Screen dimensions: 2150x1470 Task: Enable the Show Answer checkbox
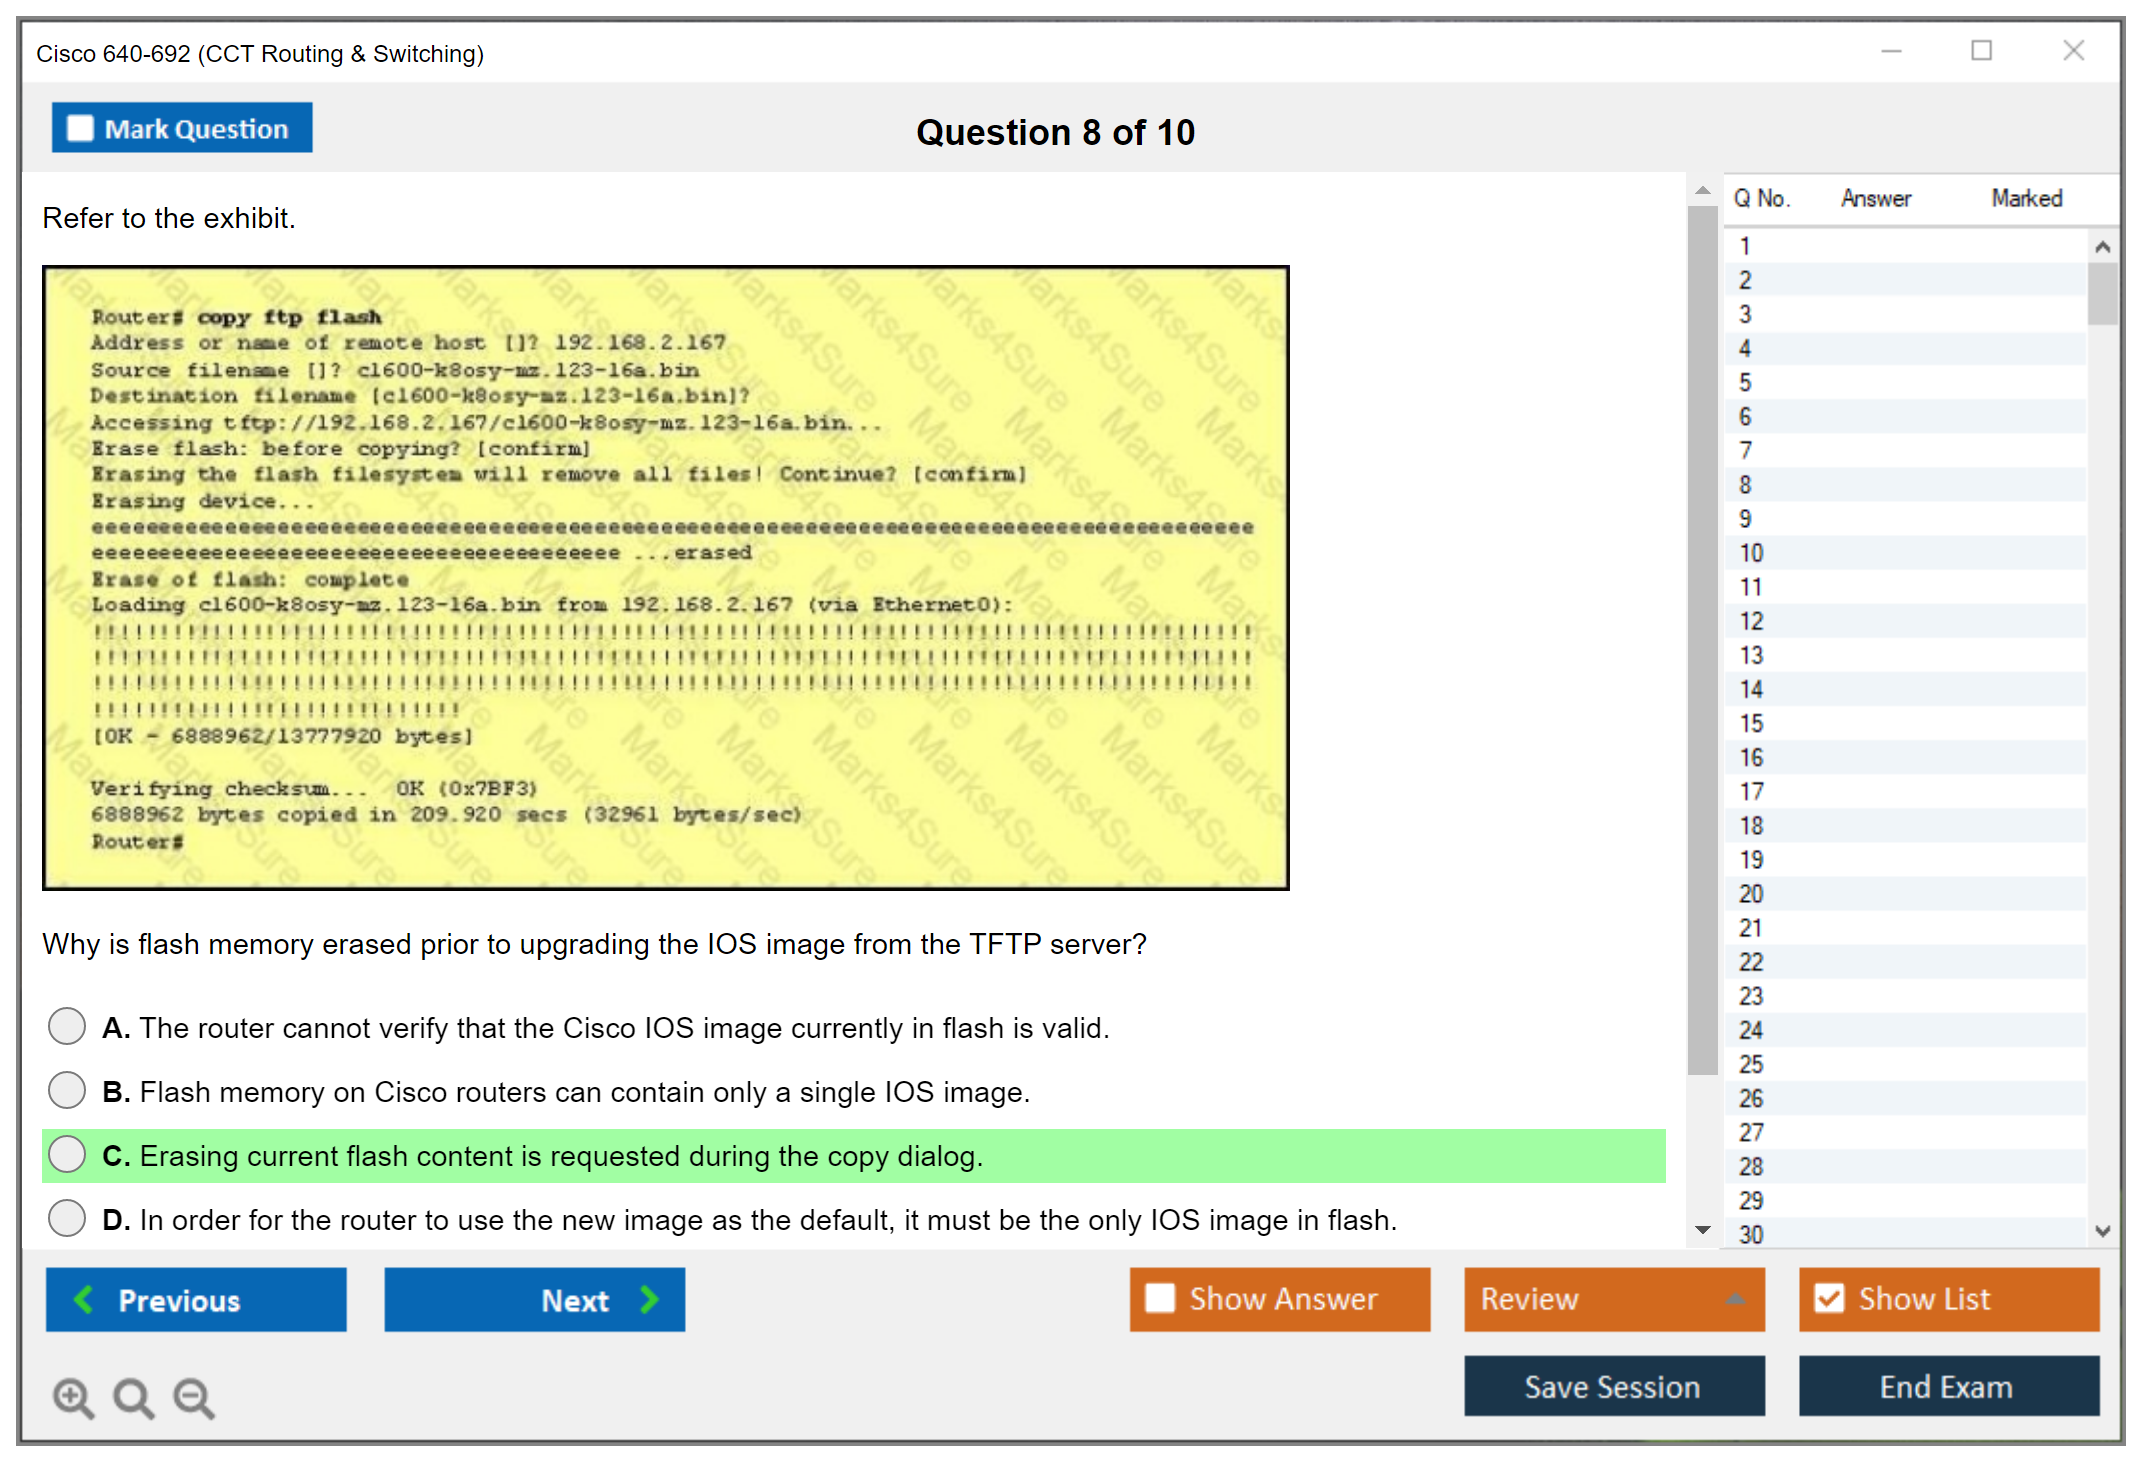tap(1159, 1298)
